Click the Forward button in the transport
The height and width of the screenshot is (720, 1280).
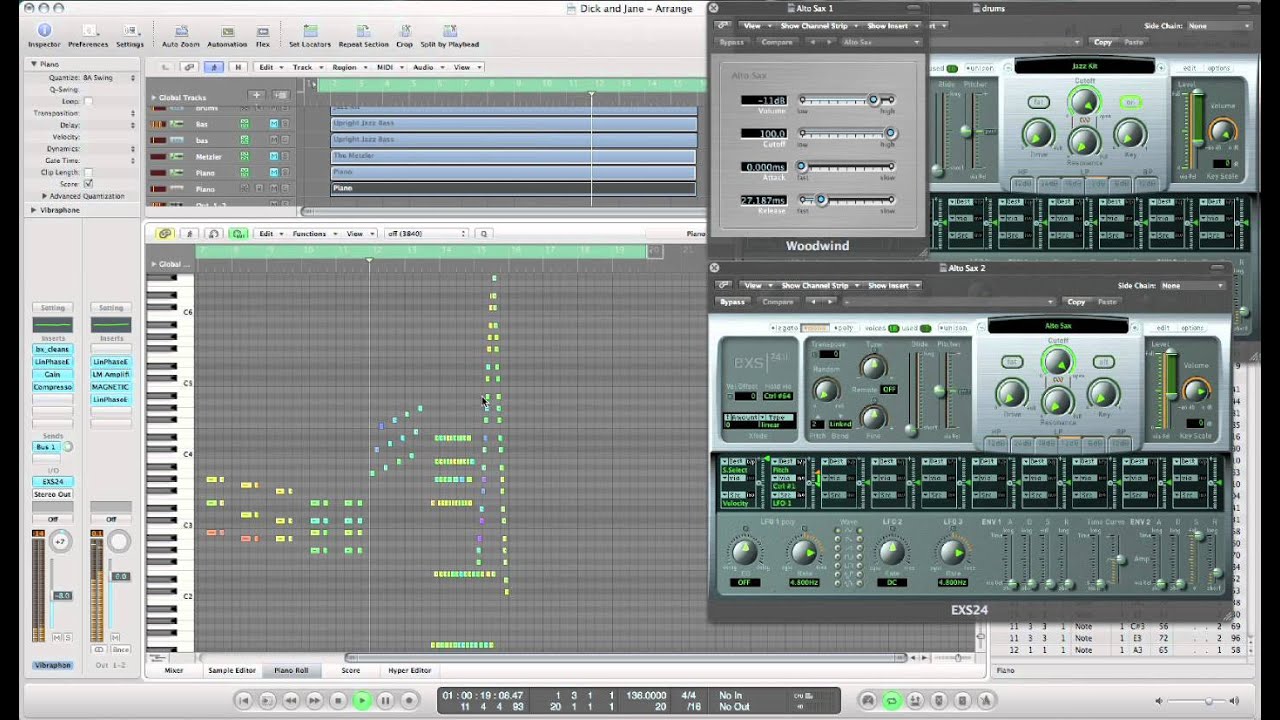(x=314, y=701)
